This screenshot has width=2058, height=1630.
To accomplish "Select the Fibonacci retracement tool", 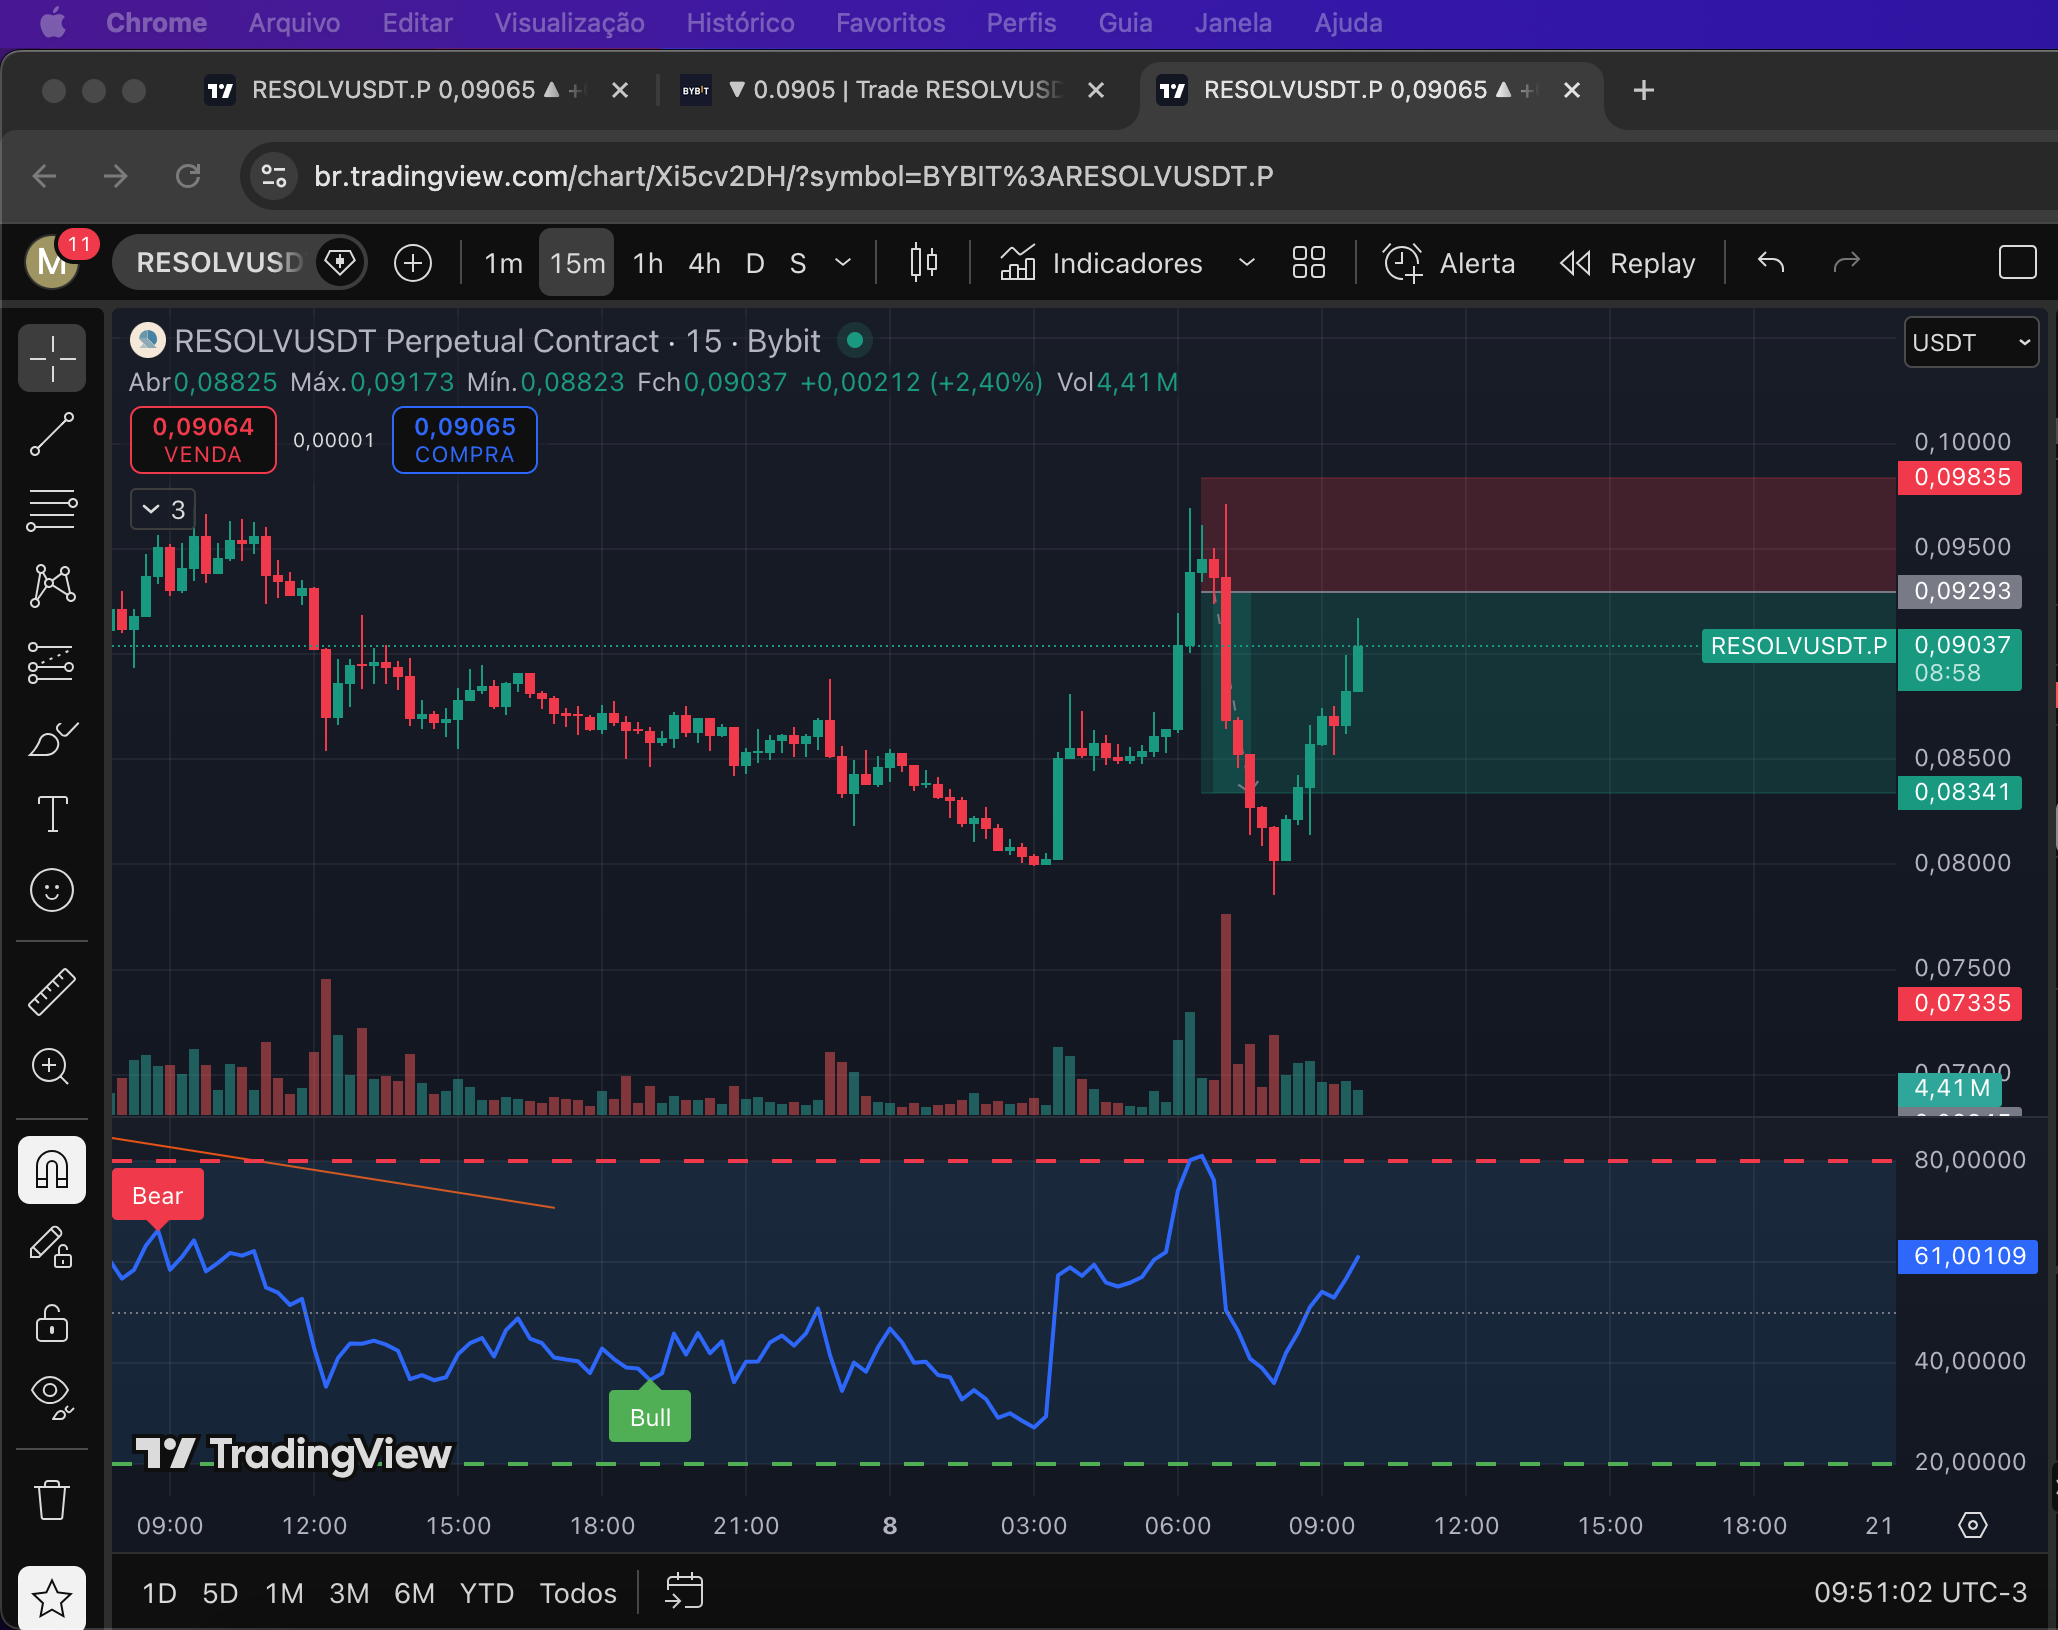I will coord(52,510).
